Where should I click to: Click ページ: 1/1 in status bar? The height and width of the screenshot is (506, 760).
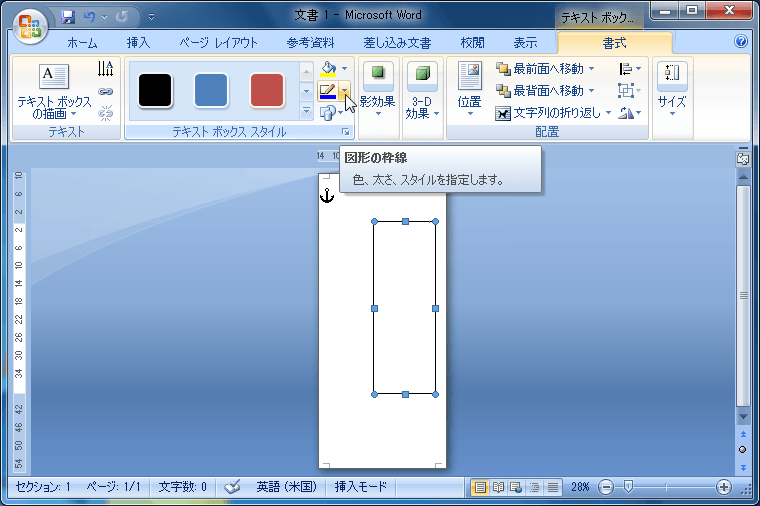pyautogui.click(x=113, y=487)
